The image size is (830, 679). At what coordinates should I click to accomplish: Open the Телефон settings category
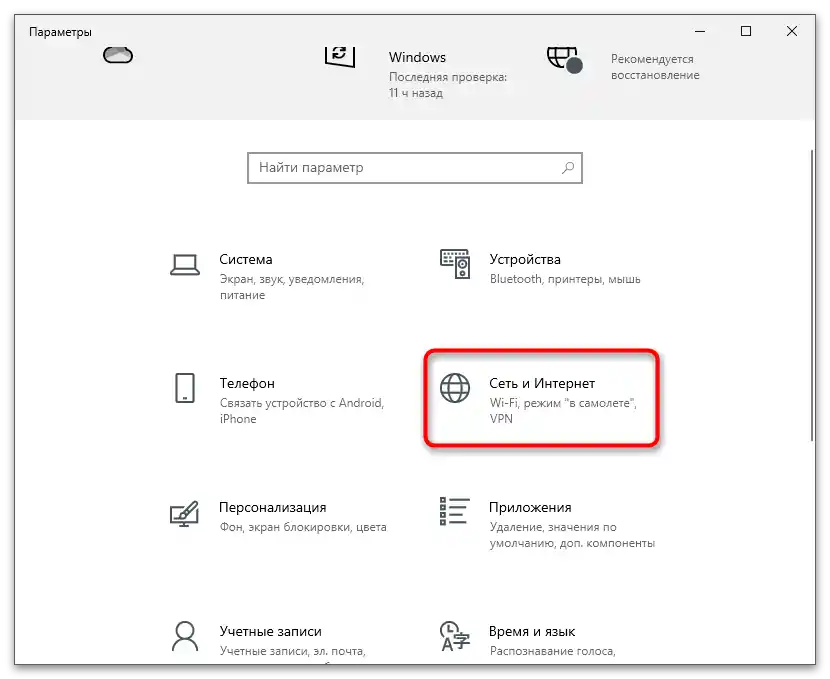pos(277,401)
